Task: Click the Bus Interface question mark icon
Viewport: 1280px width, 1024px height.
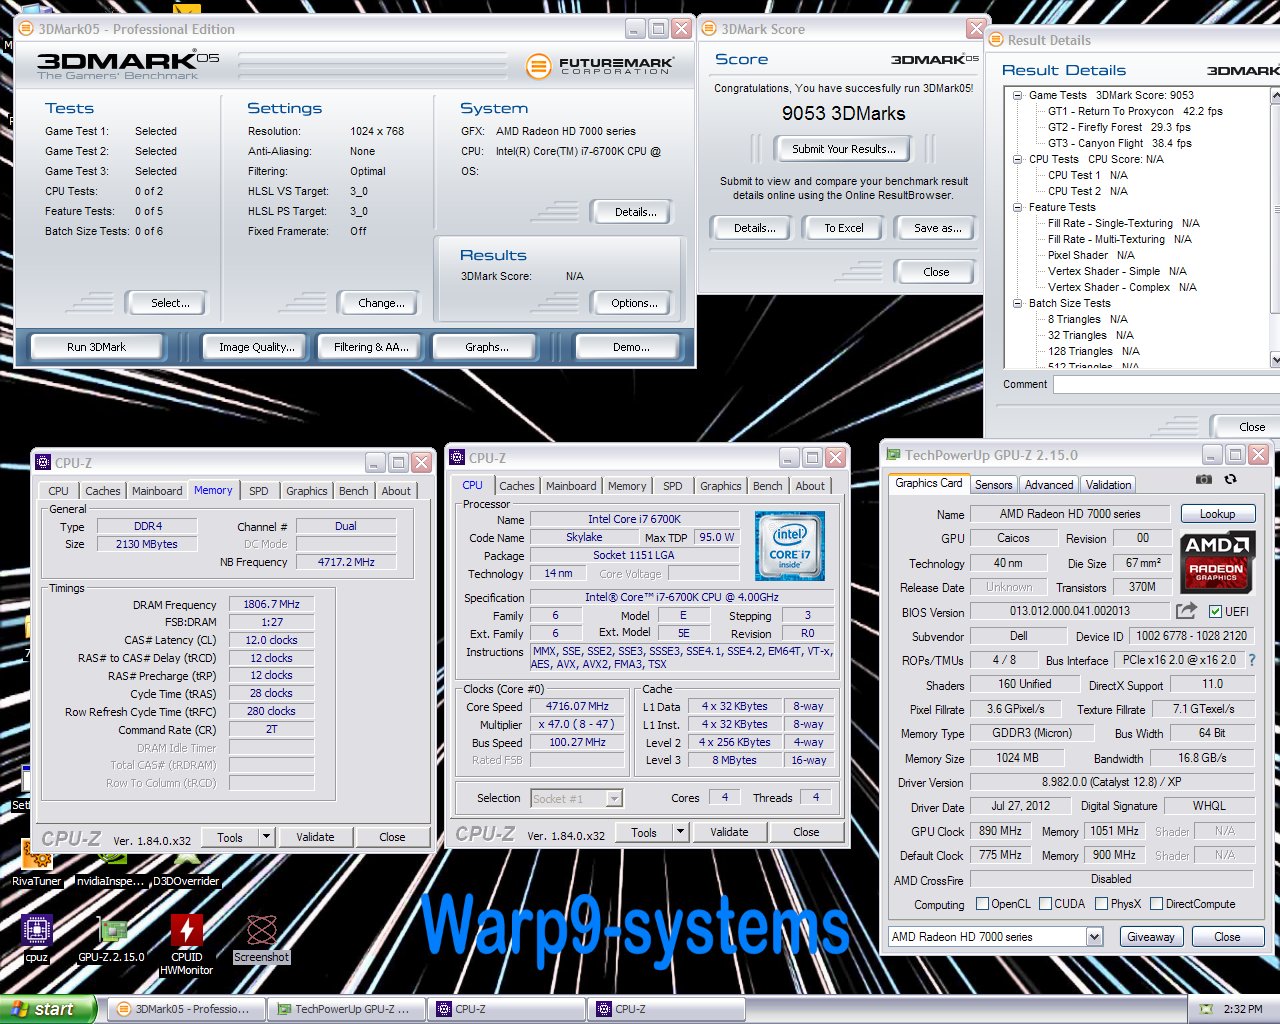Action: coord(1251,660)
